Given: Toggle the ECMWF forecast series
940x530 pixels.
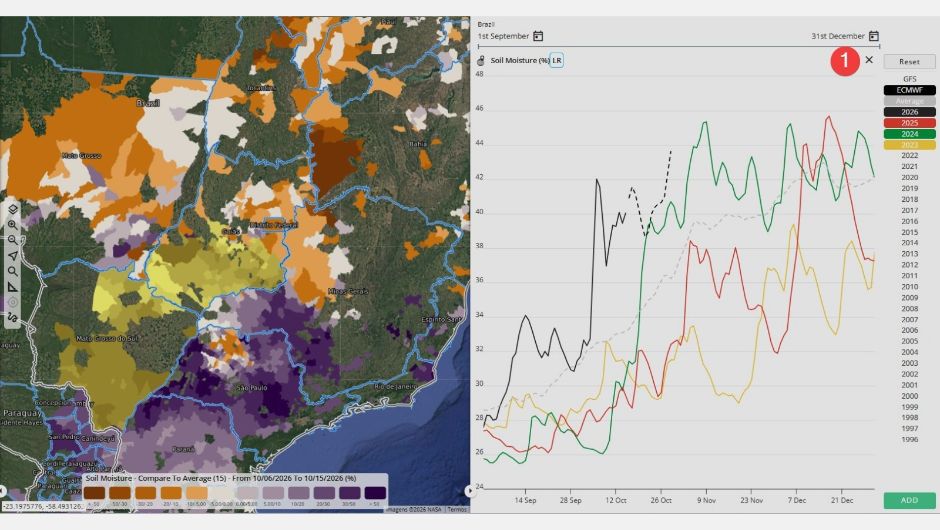Looking at the screenshot, I should 909,90.
